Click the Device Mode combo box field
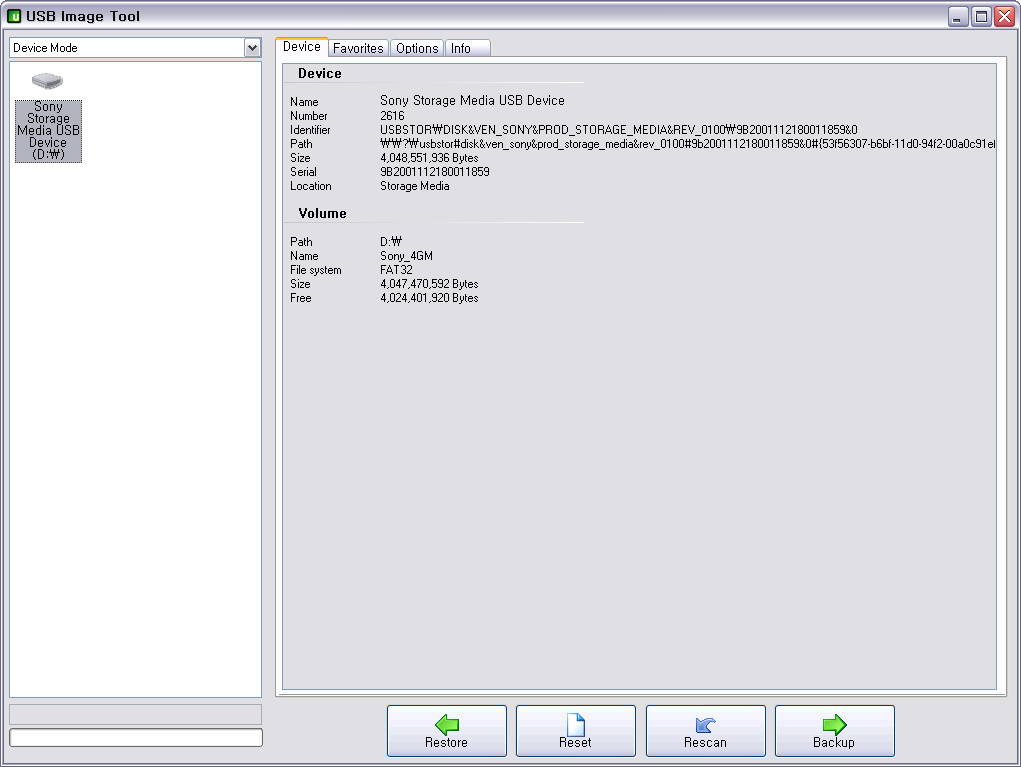 click(x=135, y=48)
